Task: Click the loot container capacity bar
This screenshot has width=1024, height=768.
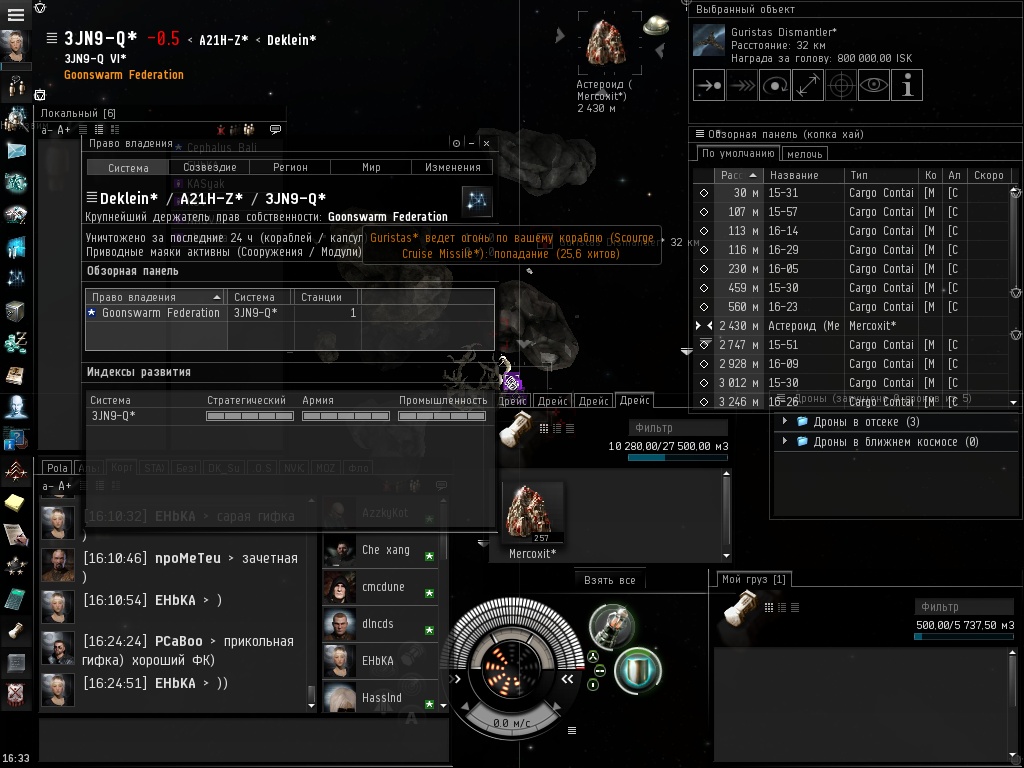Action: tap(678, 458)
